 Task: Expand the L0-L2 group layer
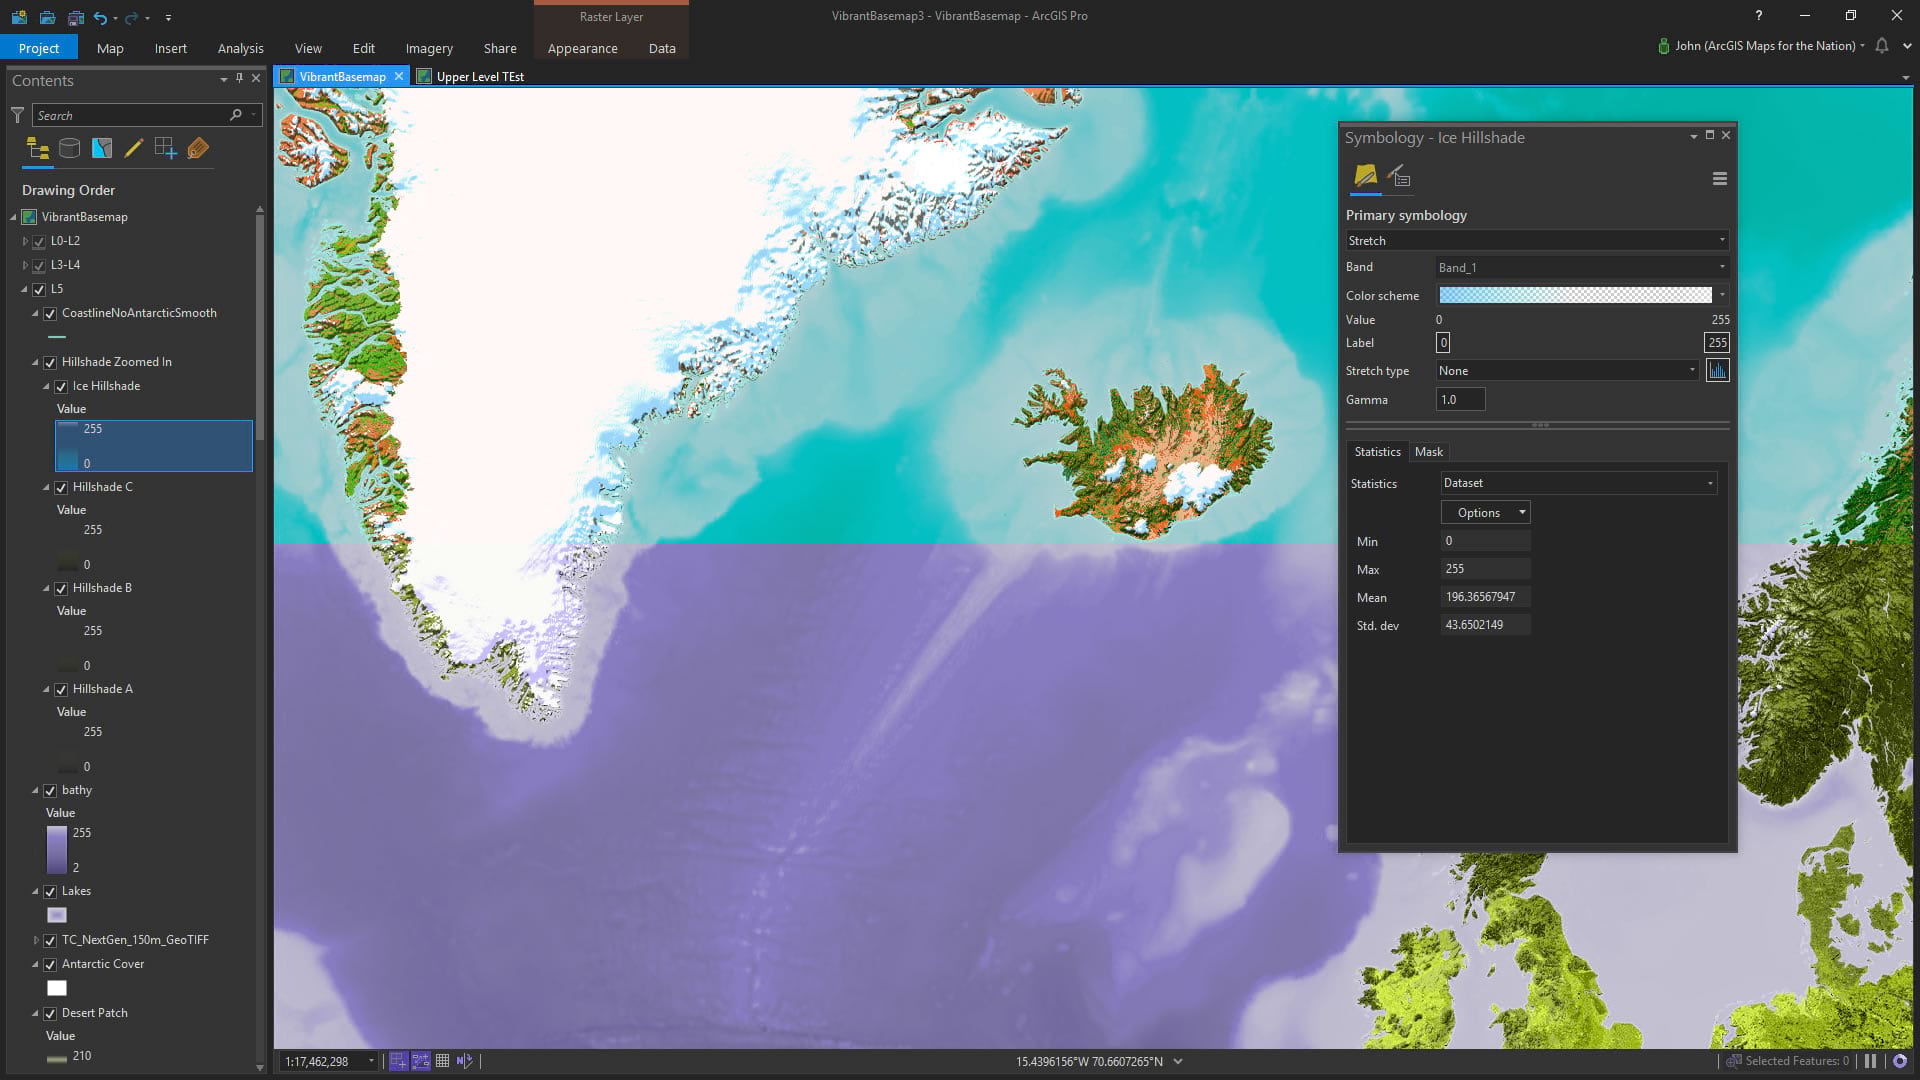point(25,241)
